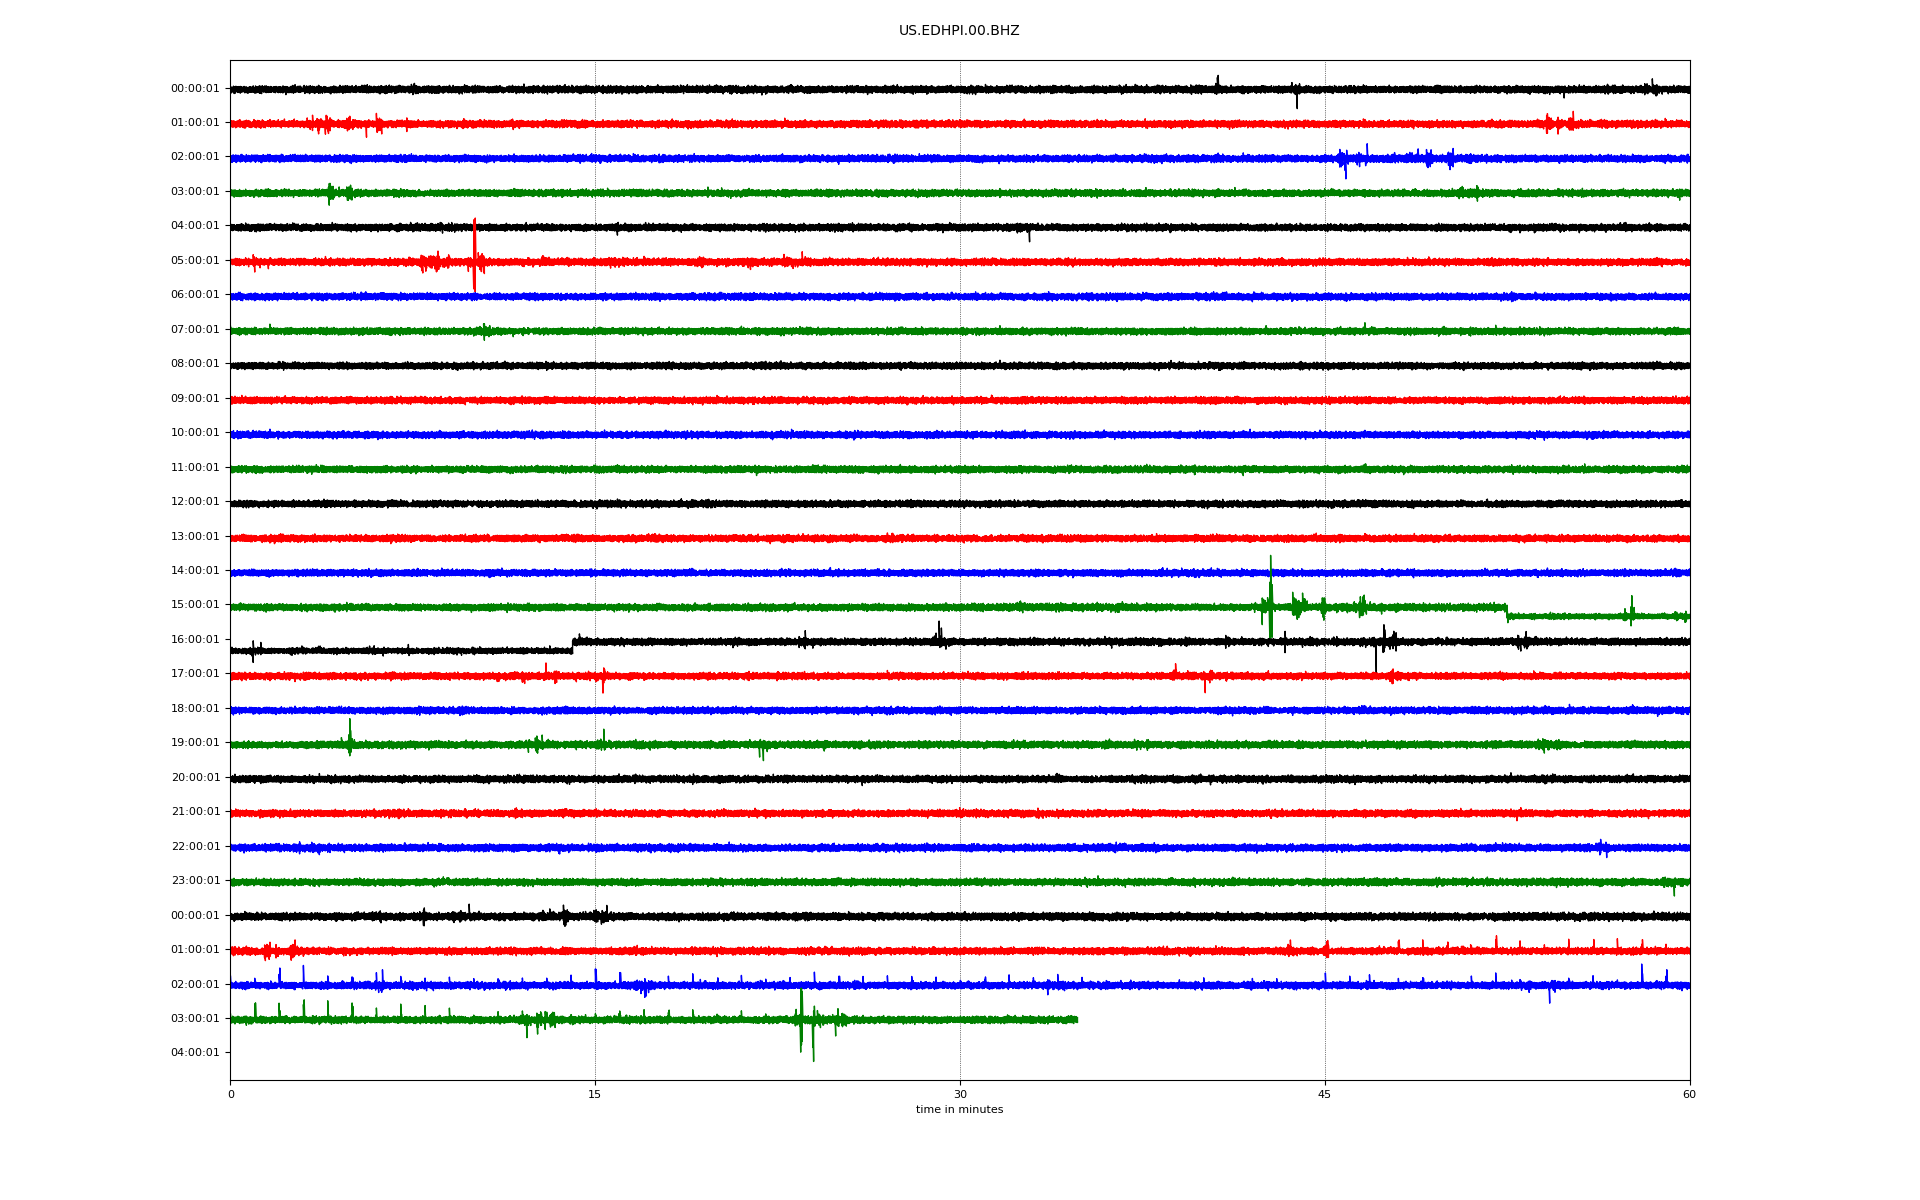The width and height of the screenshot is (1920, 1200).
Task: Click the 09:00:01 row time label
Action: (x=195, y=399)
